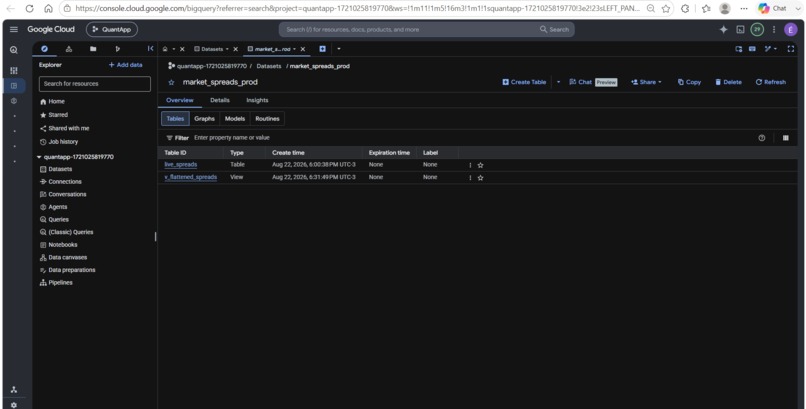Screen dimensions: 806x409
Task: Select the Tables filter button
Action: pos(175,119)
